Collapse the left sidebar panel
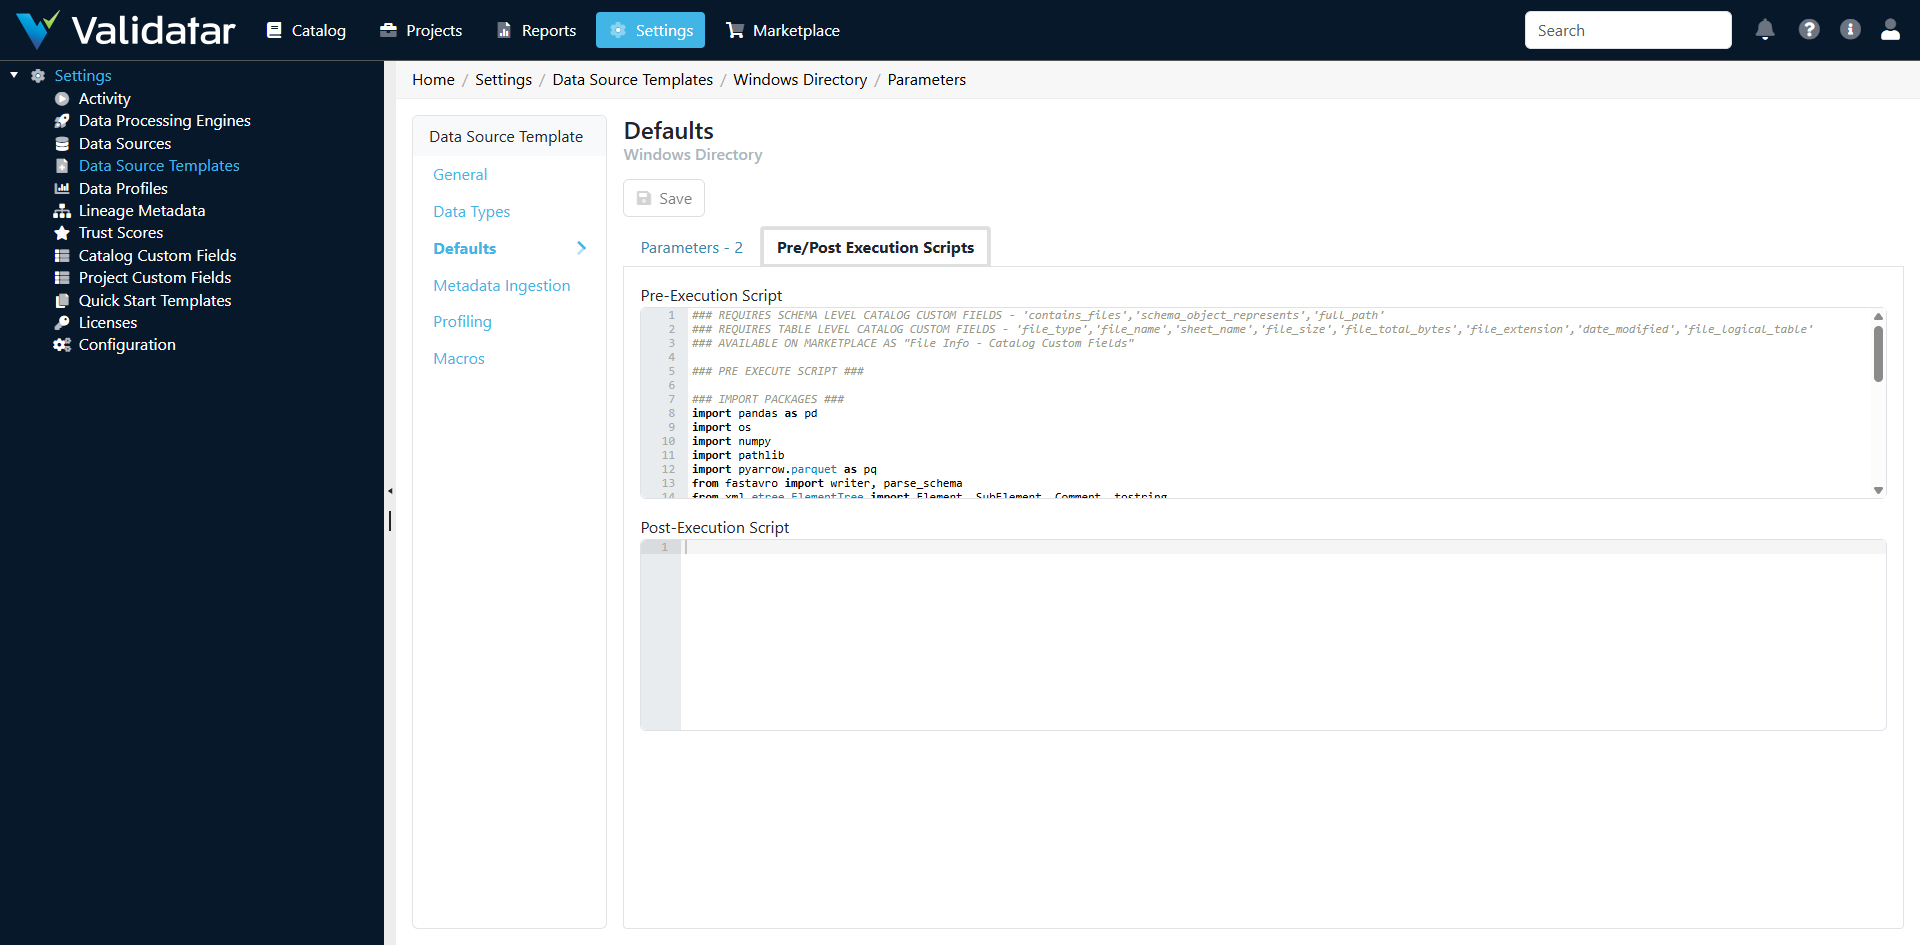 pos(390,490)
